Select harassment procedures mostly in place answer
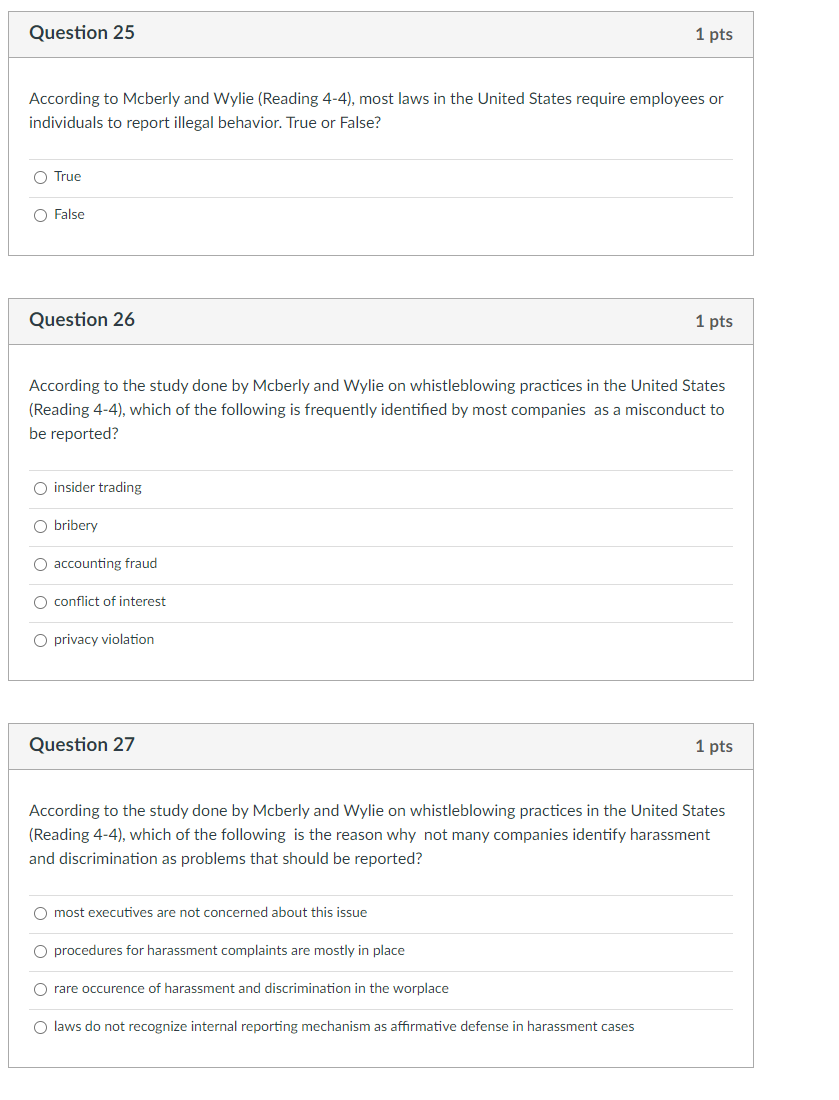Screen dimensions: 839x1100 point(40,951)
